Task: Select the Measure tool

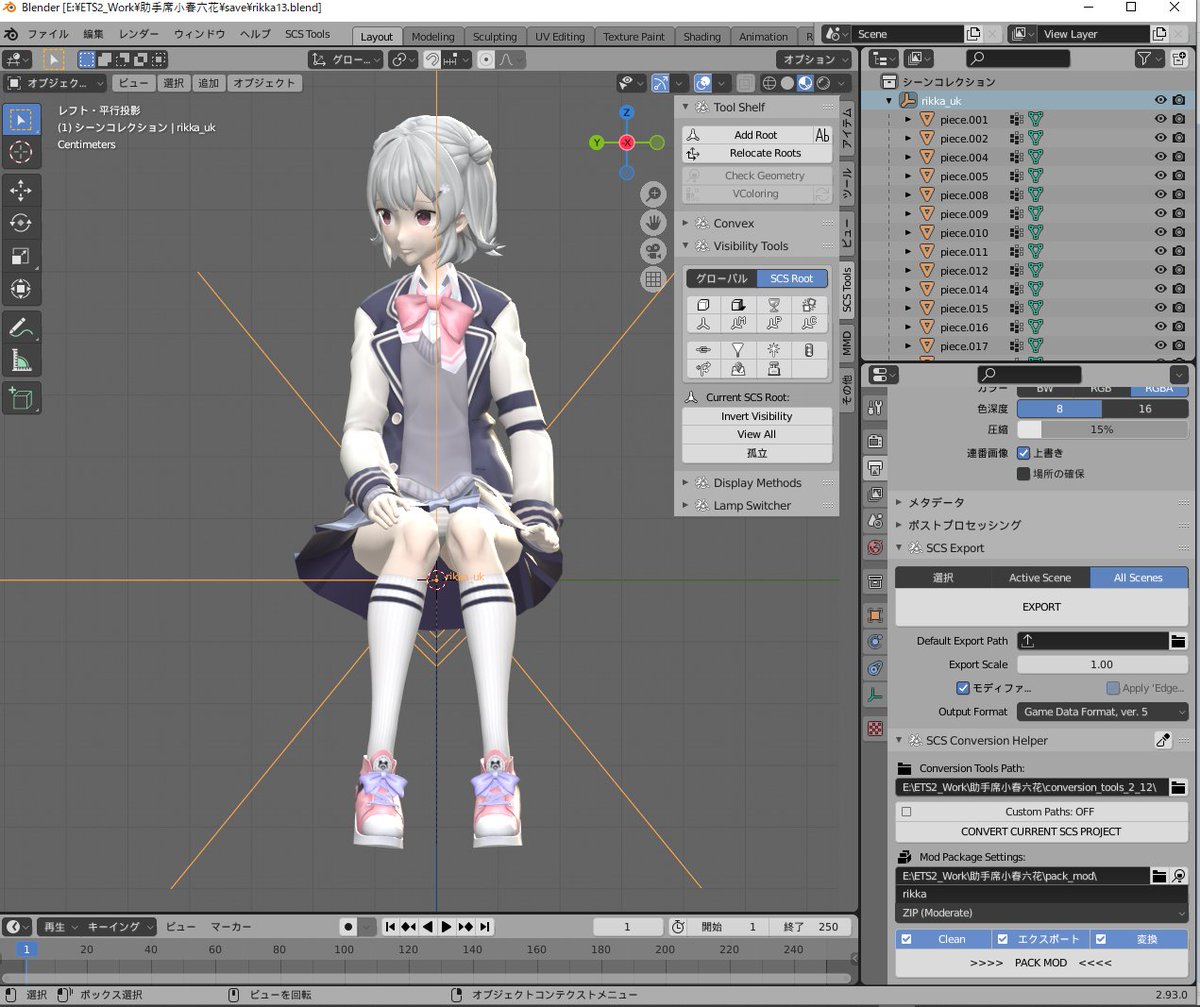Action: click(21, 359)
